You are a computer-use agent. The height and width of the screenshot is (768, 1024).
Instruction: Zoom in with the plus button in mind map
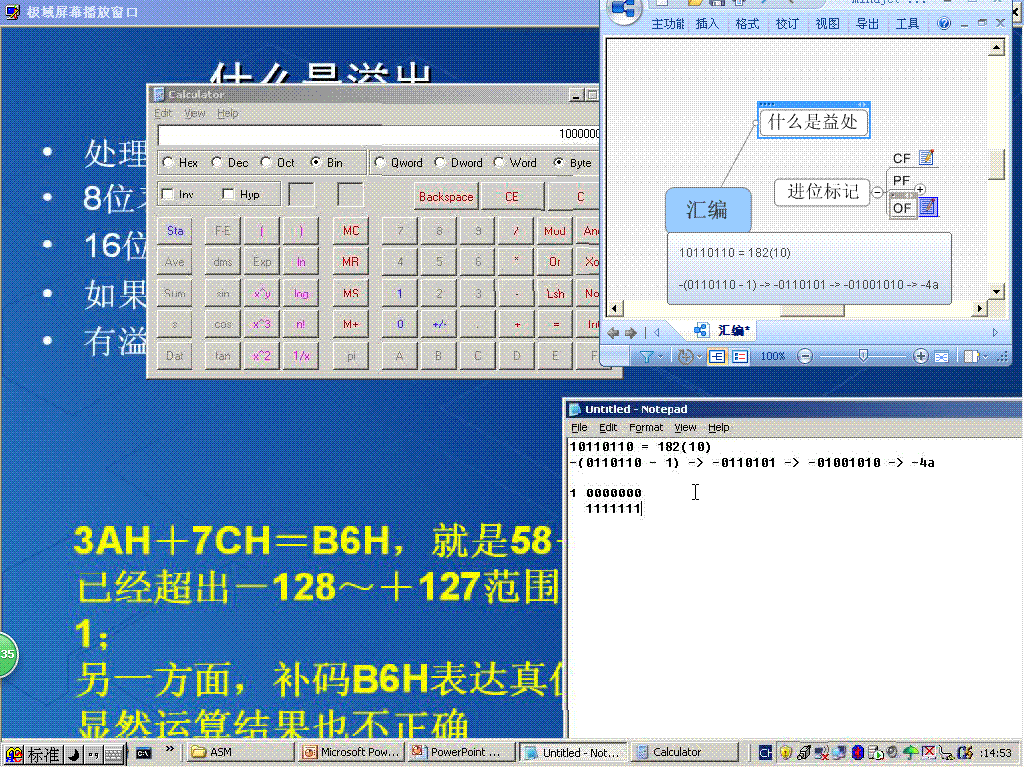click(x=921, y=357)
